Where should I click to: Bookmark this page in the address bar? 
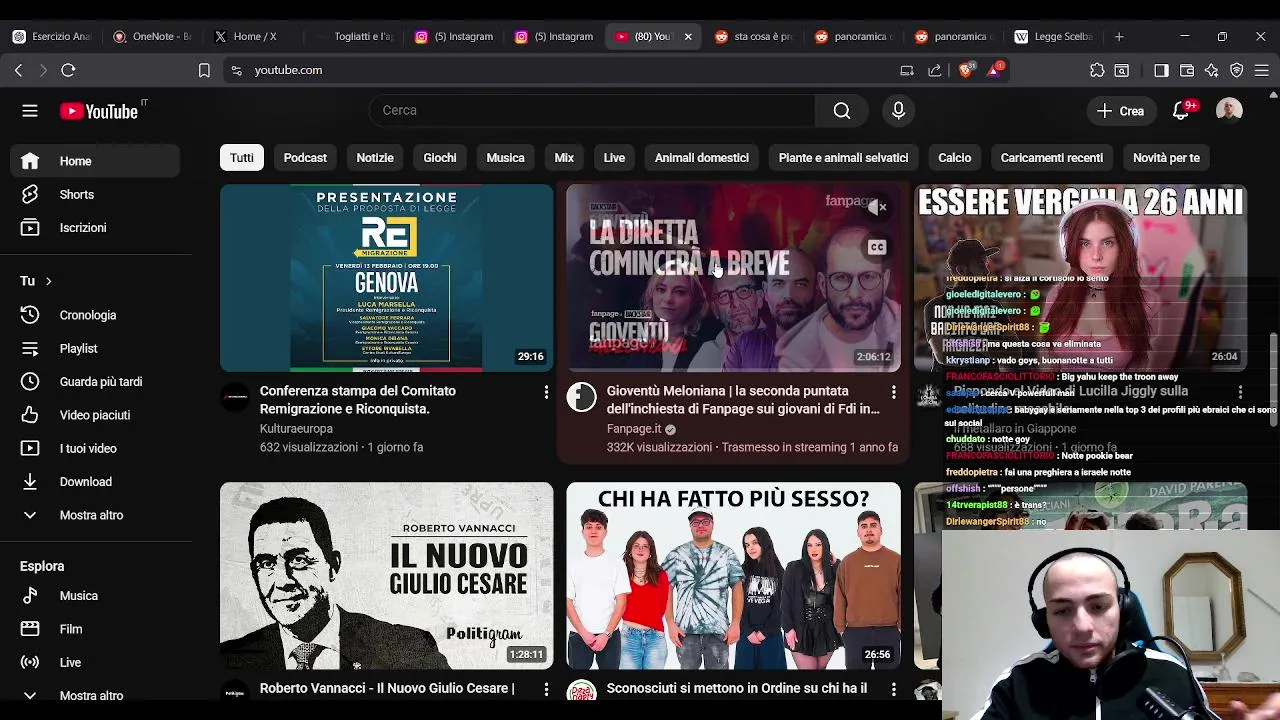click(x=204, y=70)
